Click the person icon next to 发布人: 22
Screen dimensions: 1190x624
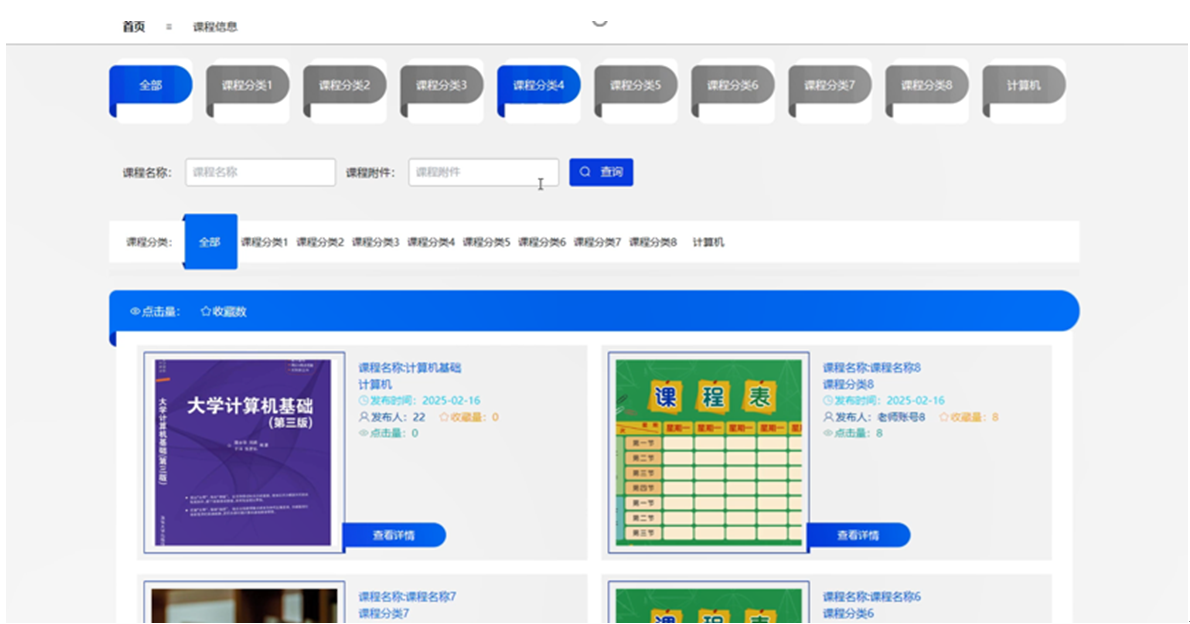(x=364, y=417)
